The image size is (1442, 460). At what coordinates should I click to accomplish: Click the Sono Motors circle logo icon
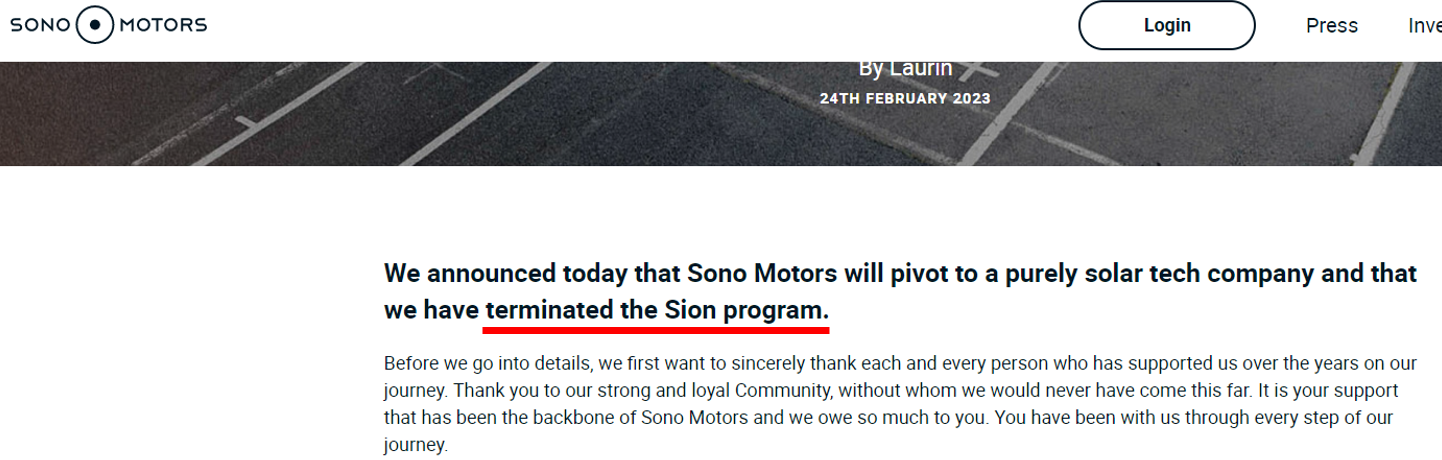click(95, 25)
